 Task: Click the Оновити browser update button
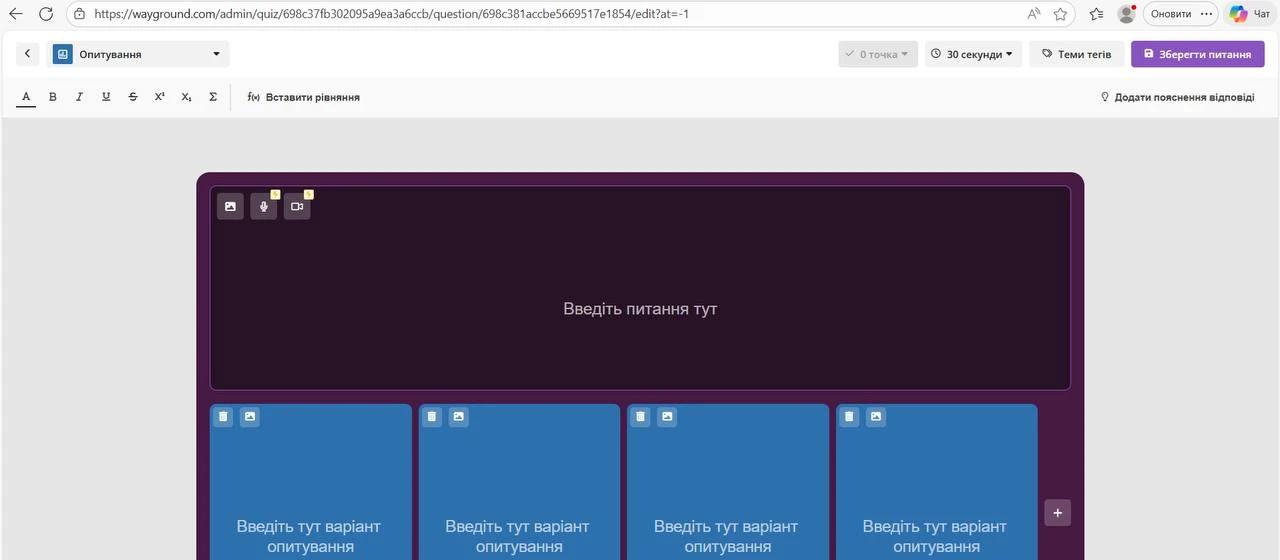[x=1171, y=14]
